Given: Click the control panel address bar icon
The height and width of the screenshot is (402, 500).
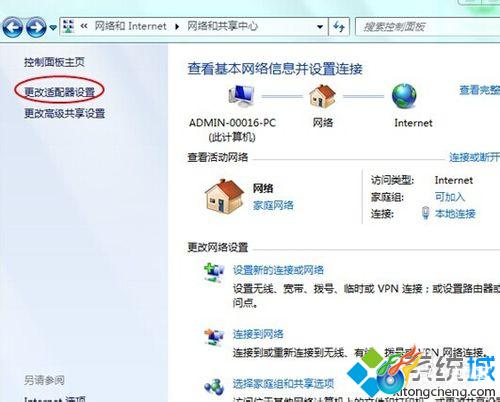Looking at the screenshot, I should (69, 26).
